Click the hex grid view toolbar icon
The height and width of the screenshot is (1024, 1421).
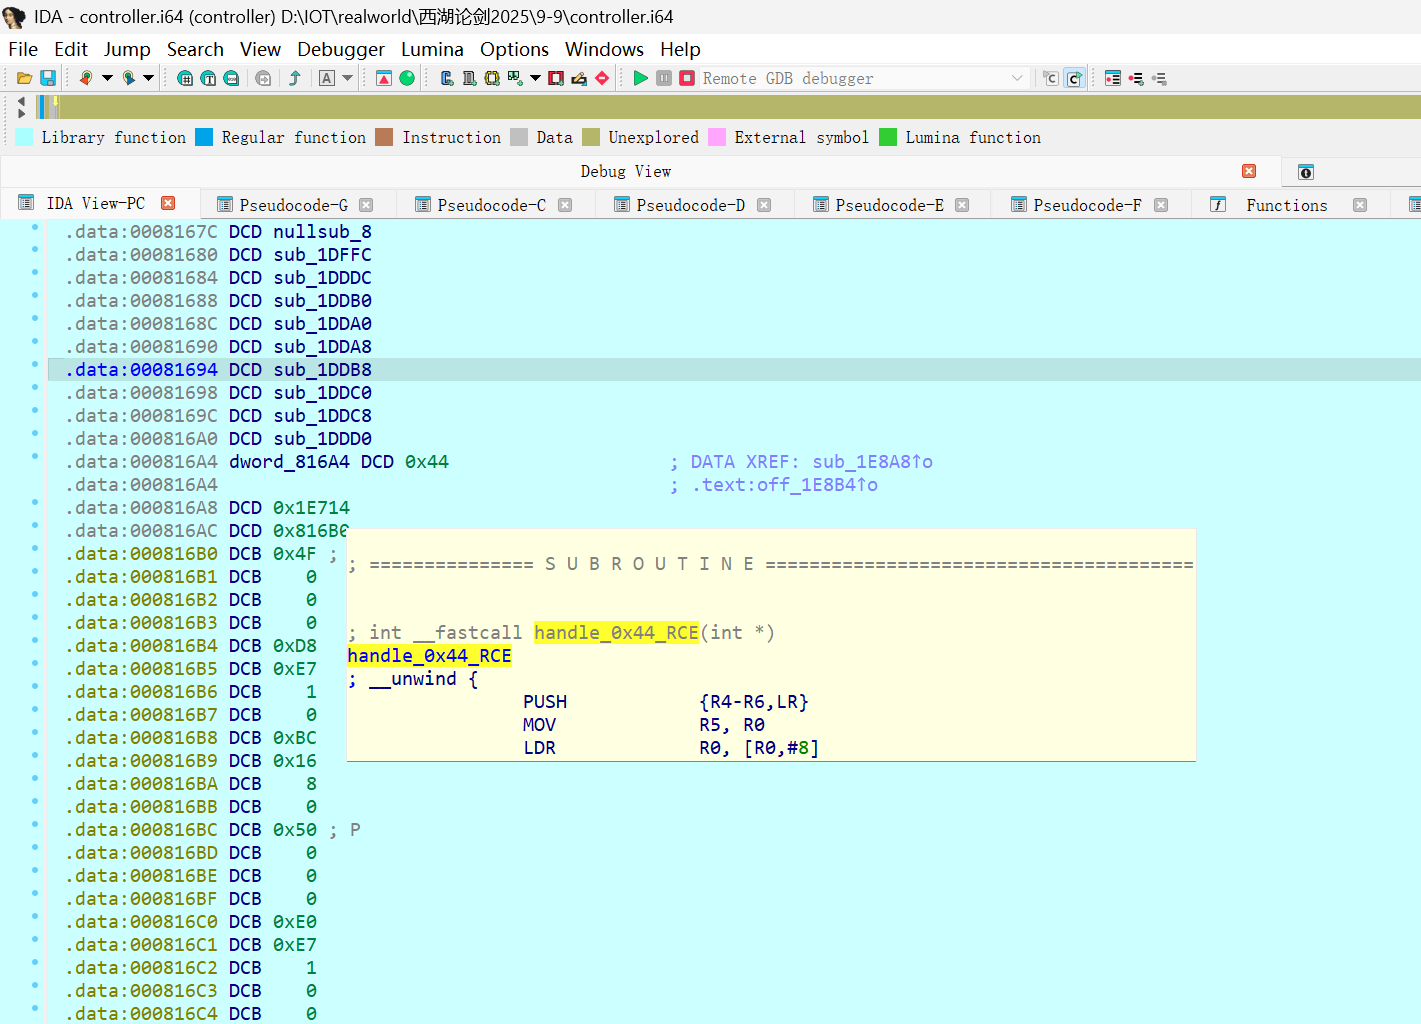click(185, 78)
